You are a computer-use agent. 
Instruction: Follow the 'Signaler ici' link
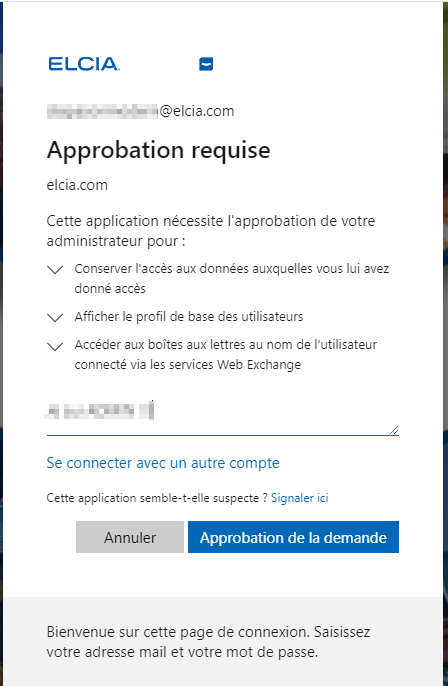(x=300, y=498)
